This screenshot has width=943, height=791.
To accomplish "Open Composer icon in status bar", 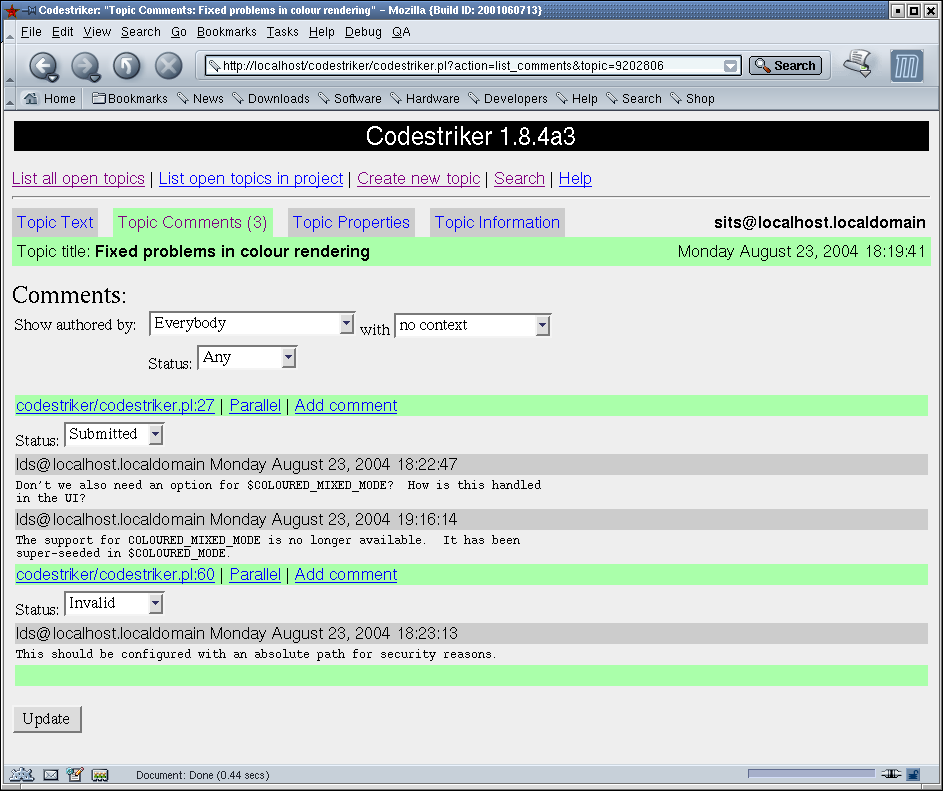I will (75, 775).
